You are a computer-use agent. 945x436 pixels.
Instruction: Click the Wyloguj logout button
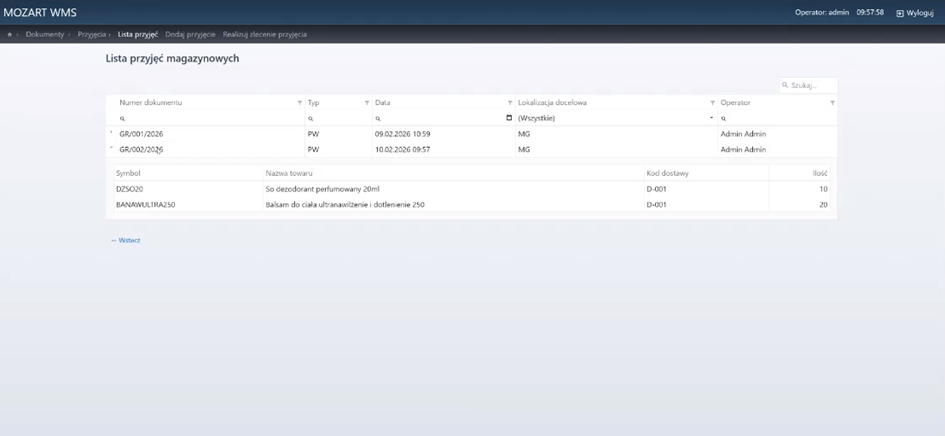coord(914,13)
